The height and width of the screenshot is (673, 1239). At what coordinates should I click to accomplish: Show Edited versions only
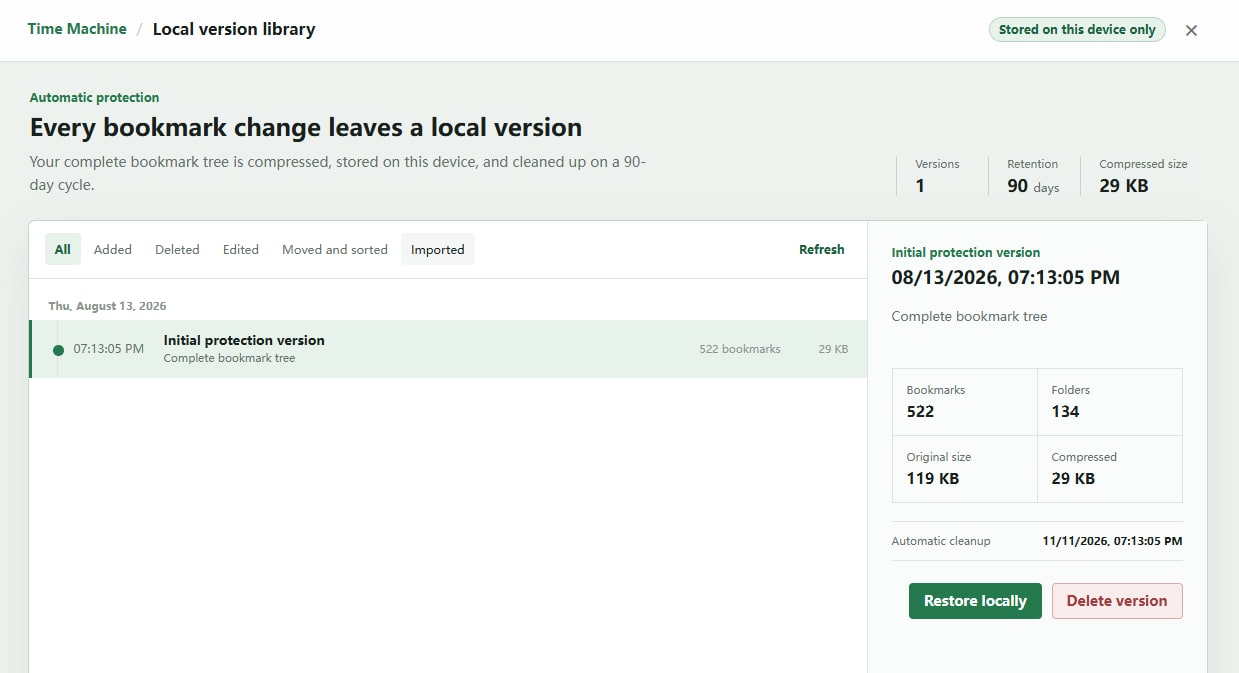point(241,249)
